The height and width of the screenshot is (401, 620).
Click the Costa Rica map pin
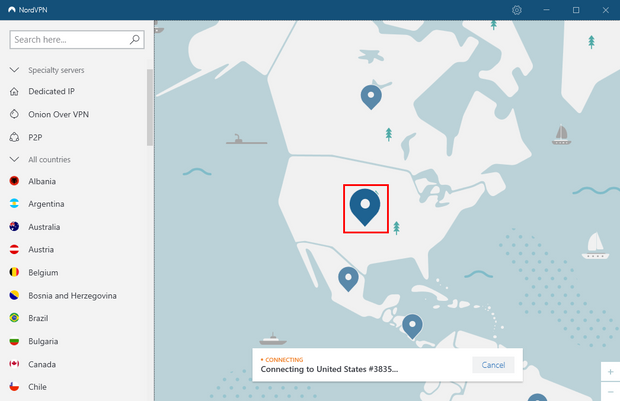(x=412, y=327)
